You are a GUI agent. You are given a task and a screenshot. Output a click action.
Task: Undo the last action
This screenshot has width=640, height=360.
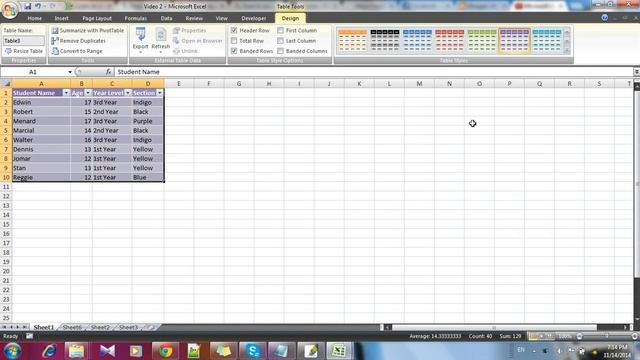pyautogui.click(x=38, y=6)
